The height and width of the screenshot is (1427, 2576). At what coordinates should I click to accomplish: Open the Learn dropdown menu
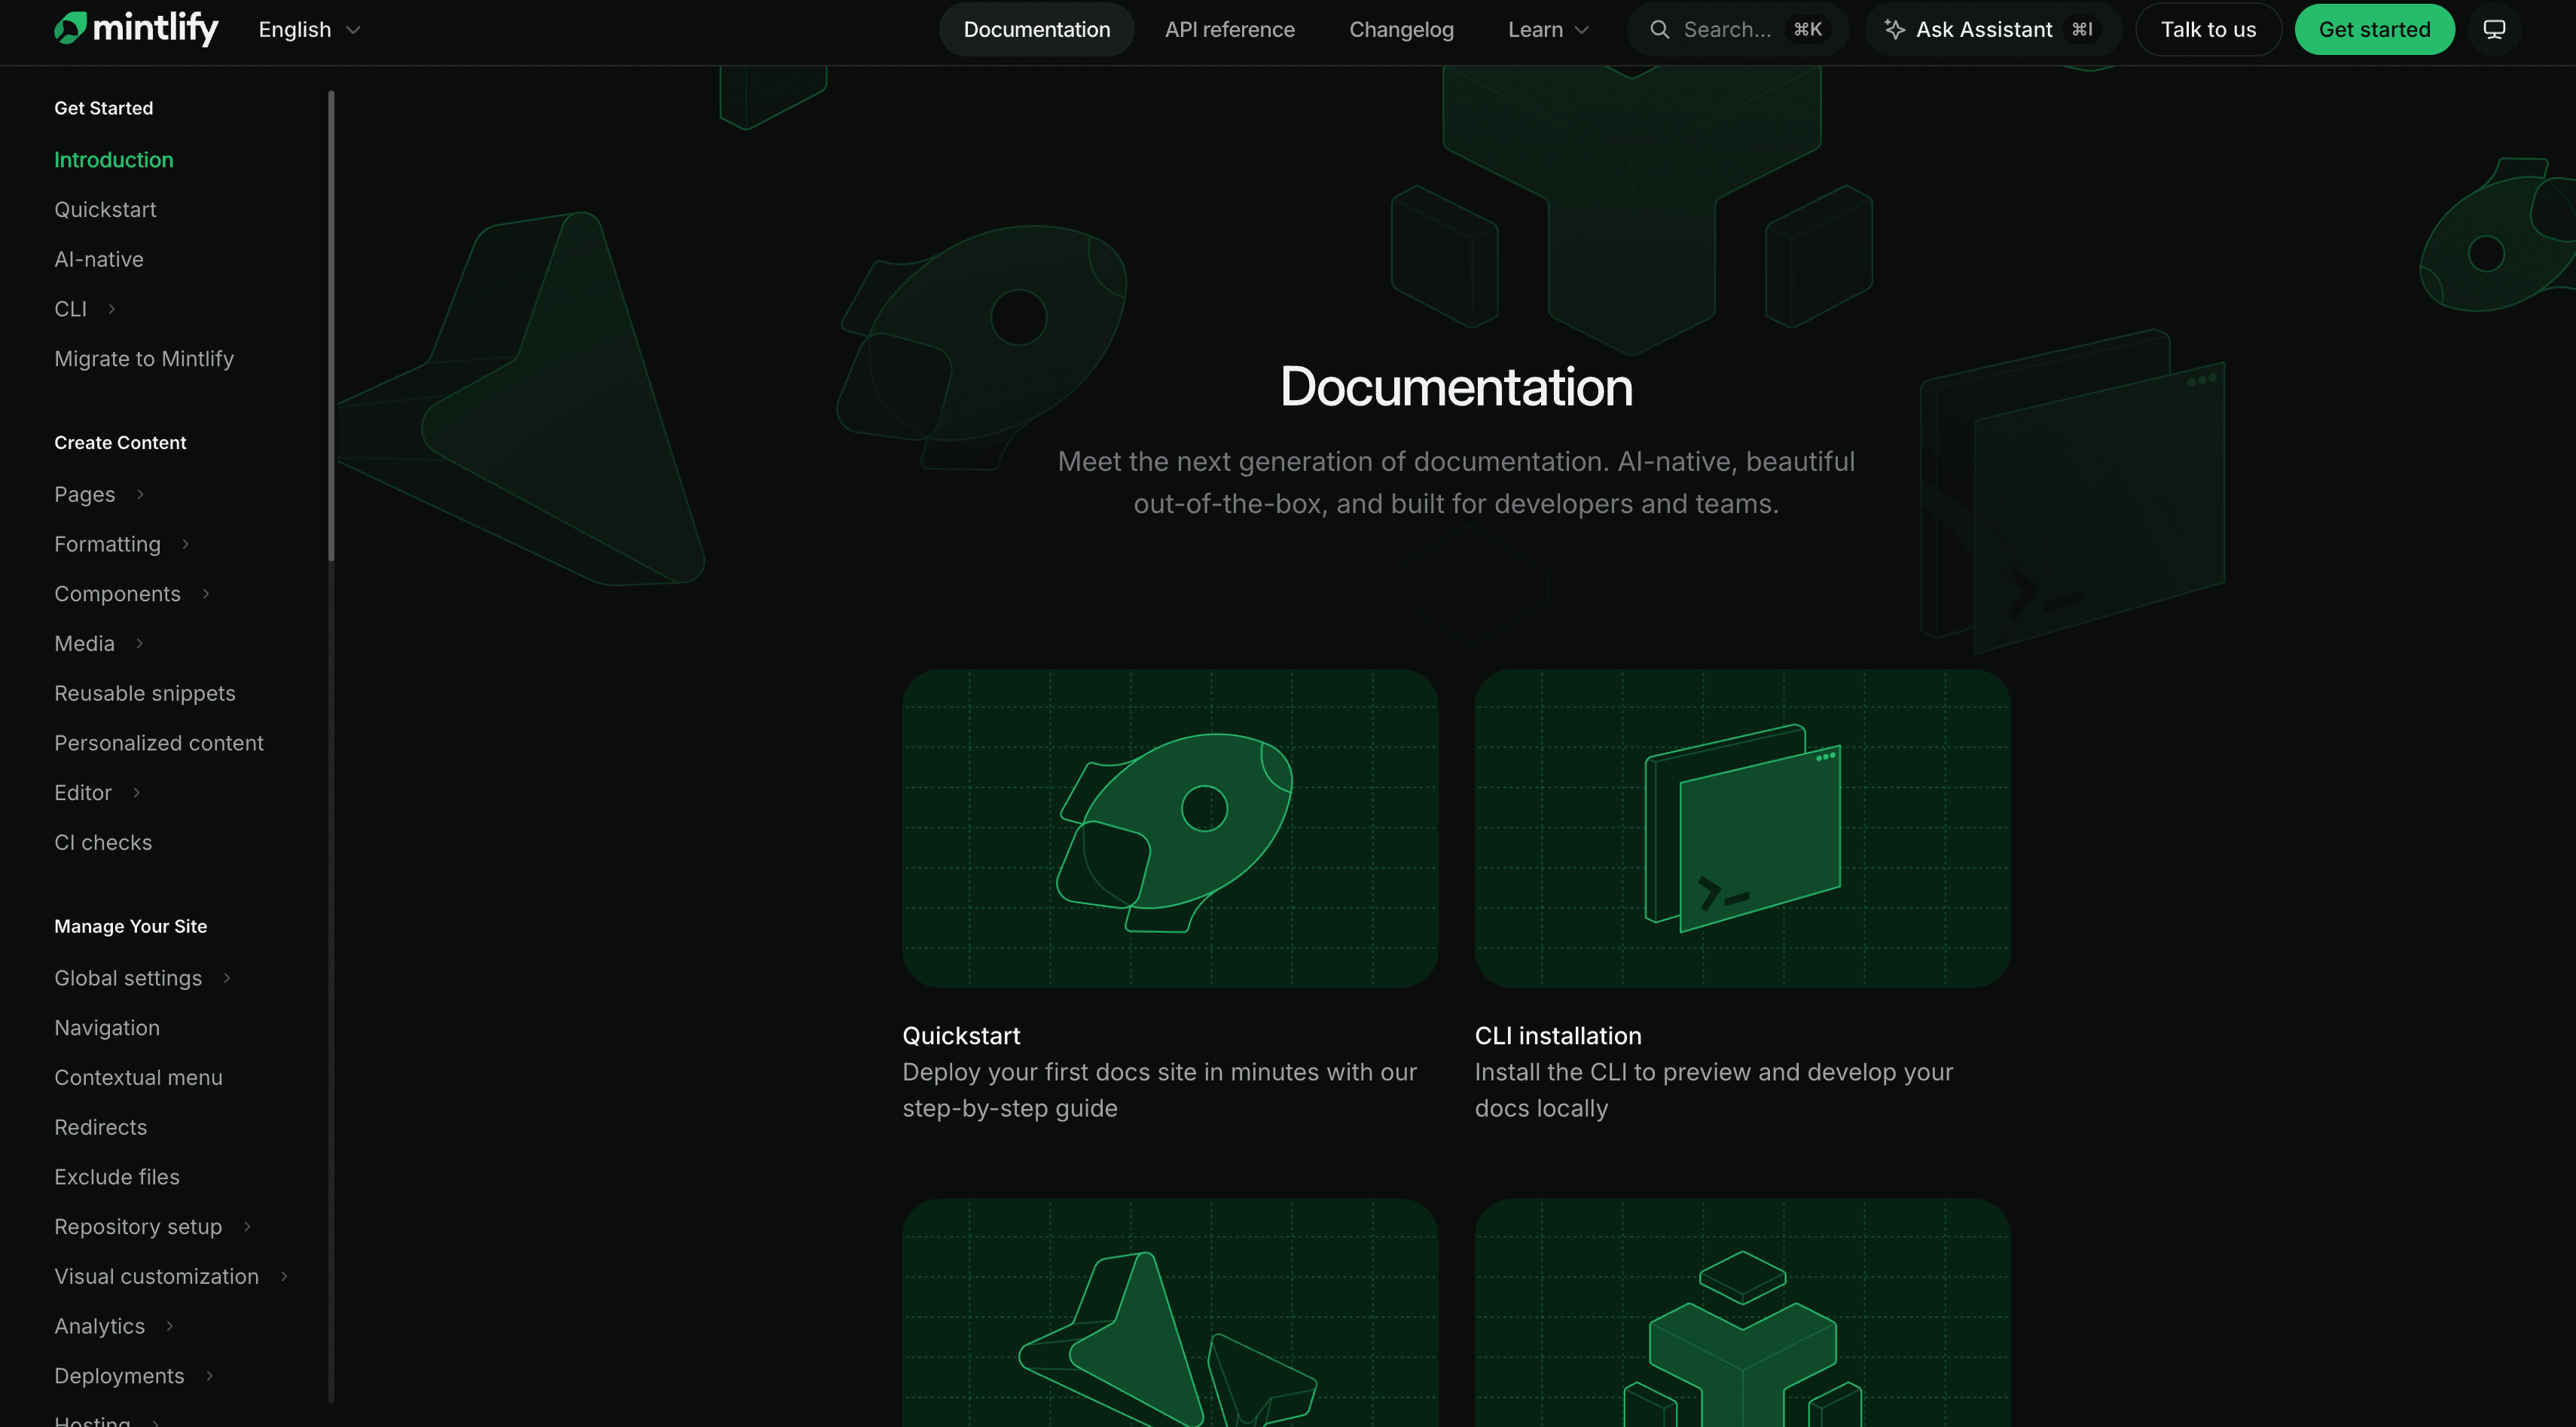click(x=1548, y=30)
